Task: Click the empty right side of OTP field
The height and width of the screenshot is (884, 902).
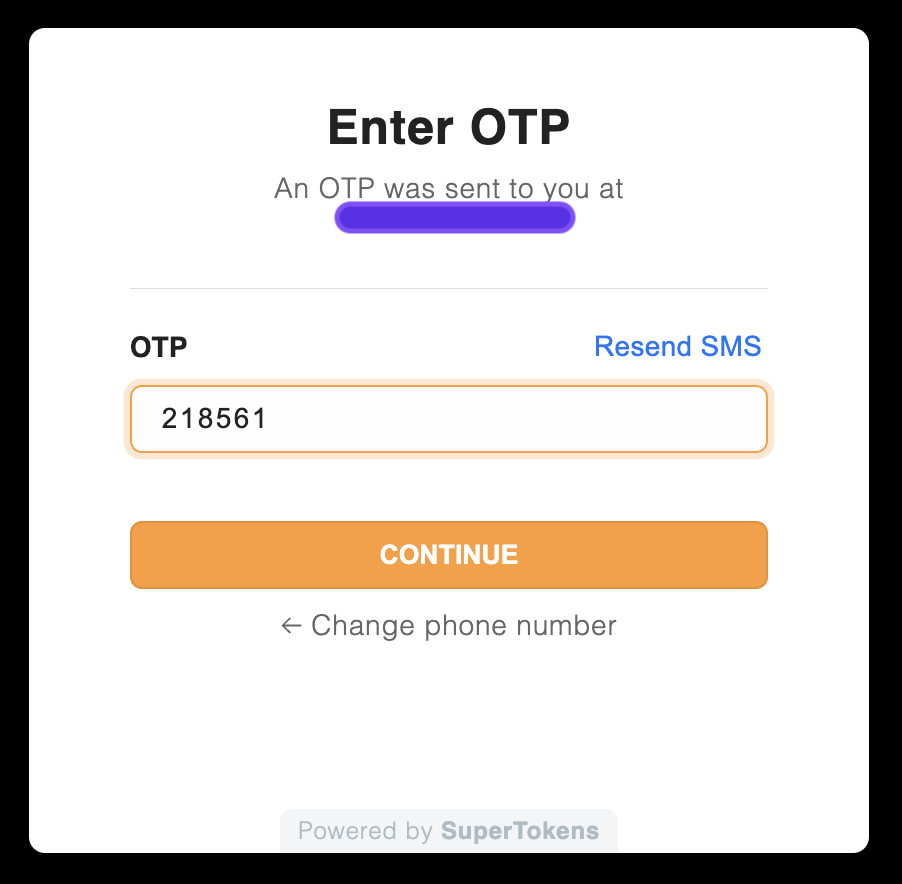Action: [620, 419]
